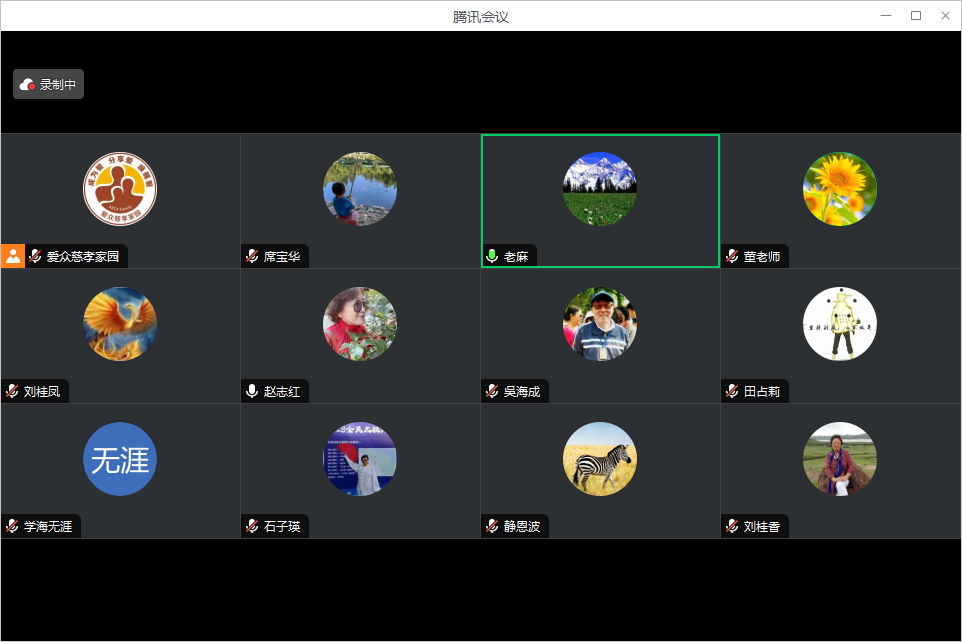The image size is (962, 642).
Task: Maximize the 腾讯会议 window
Action: [915, 16]
